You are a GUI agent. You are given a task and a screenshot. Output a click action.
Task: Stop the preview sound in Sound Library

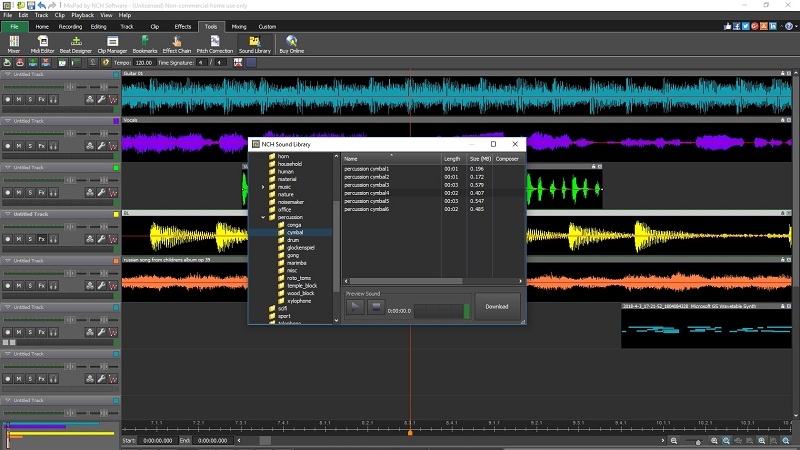pyautogui.click(x=376, y=307)
